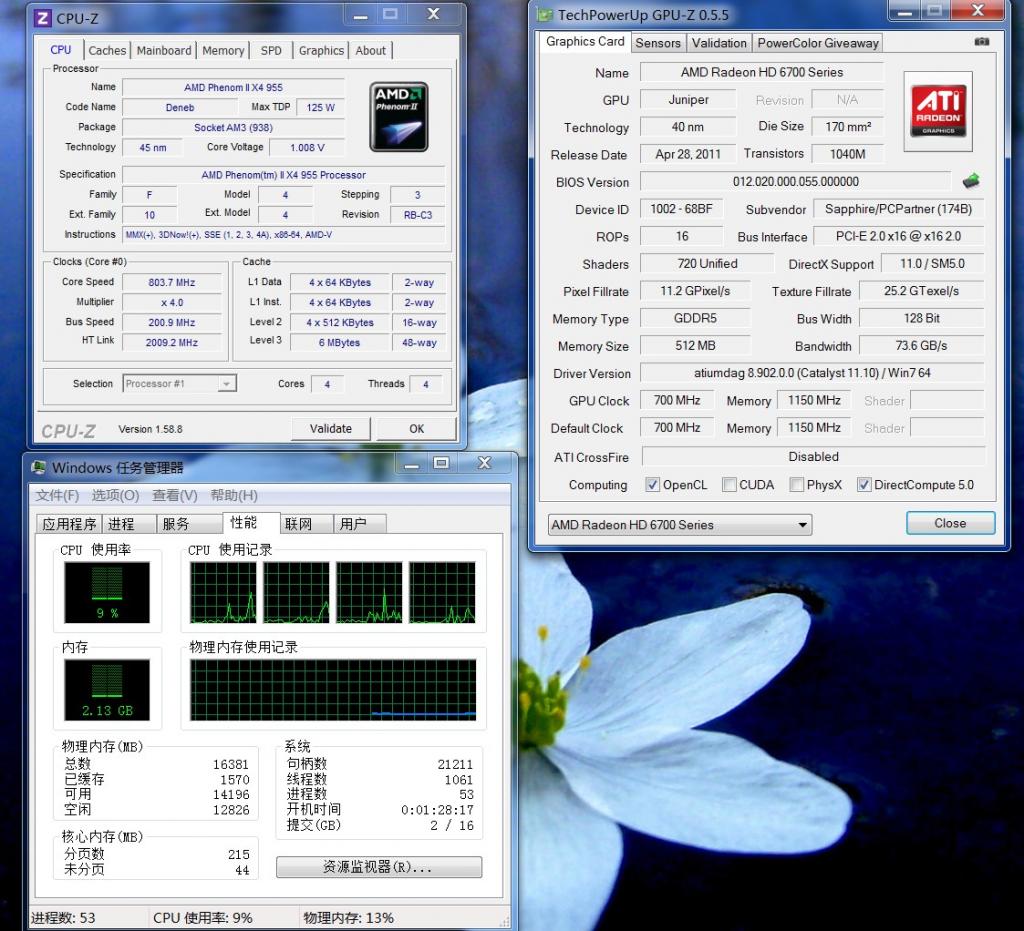
Task: Click the 物理内存使用记录 graph
Action: pos(333,689)
